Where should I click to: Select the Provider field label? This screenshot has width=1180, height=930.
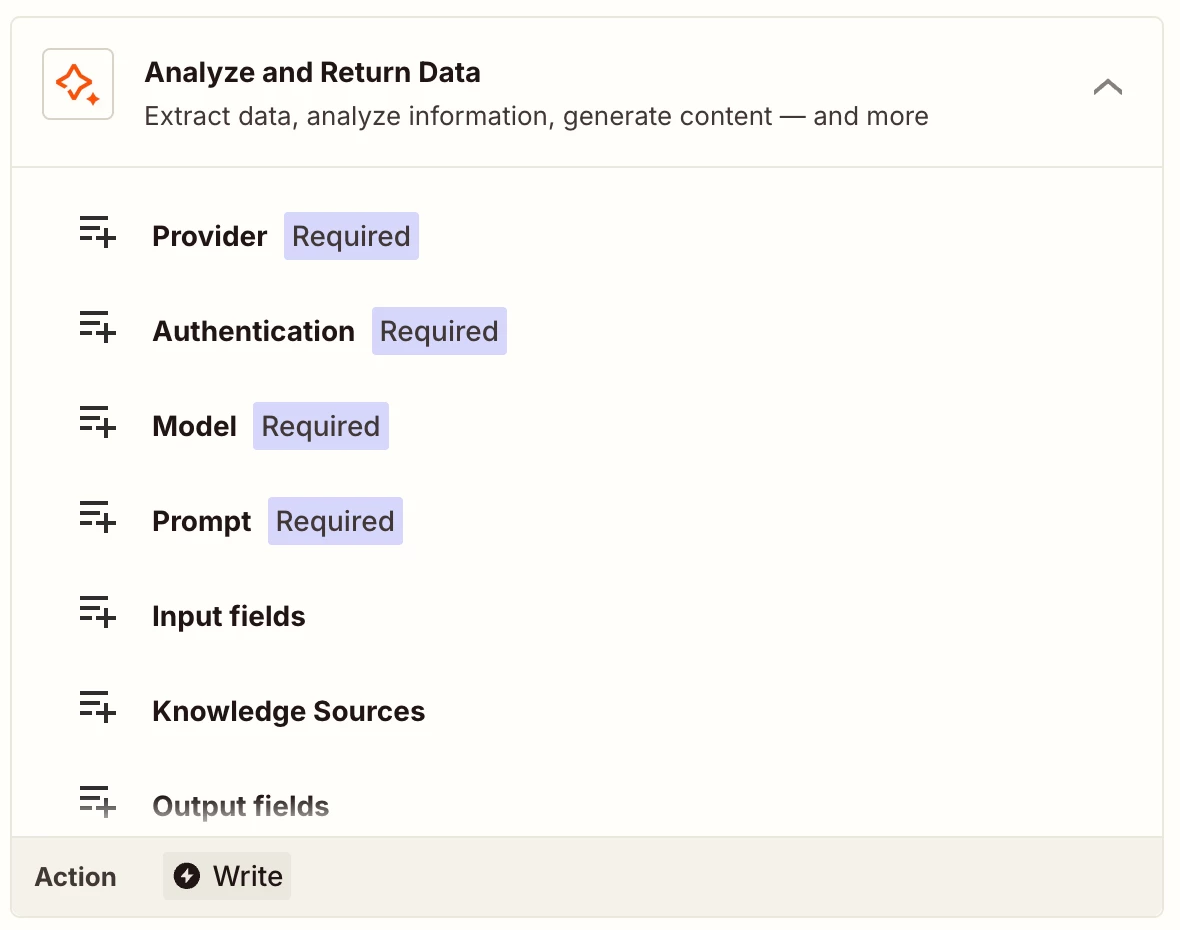coord(210,237)
